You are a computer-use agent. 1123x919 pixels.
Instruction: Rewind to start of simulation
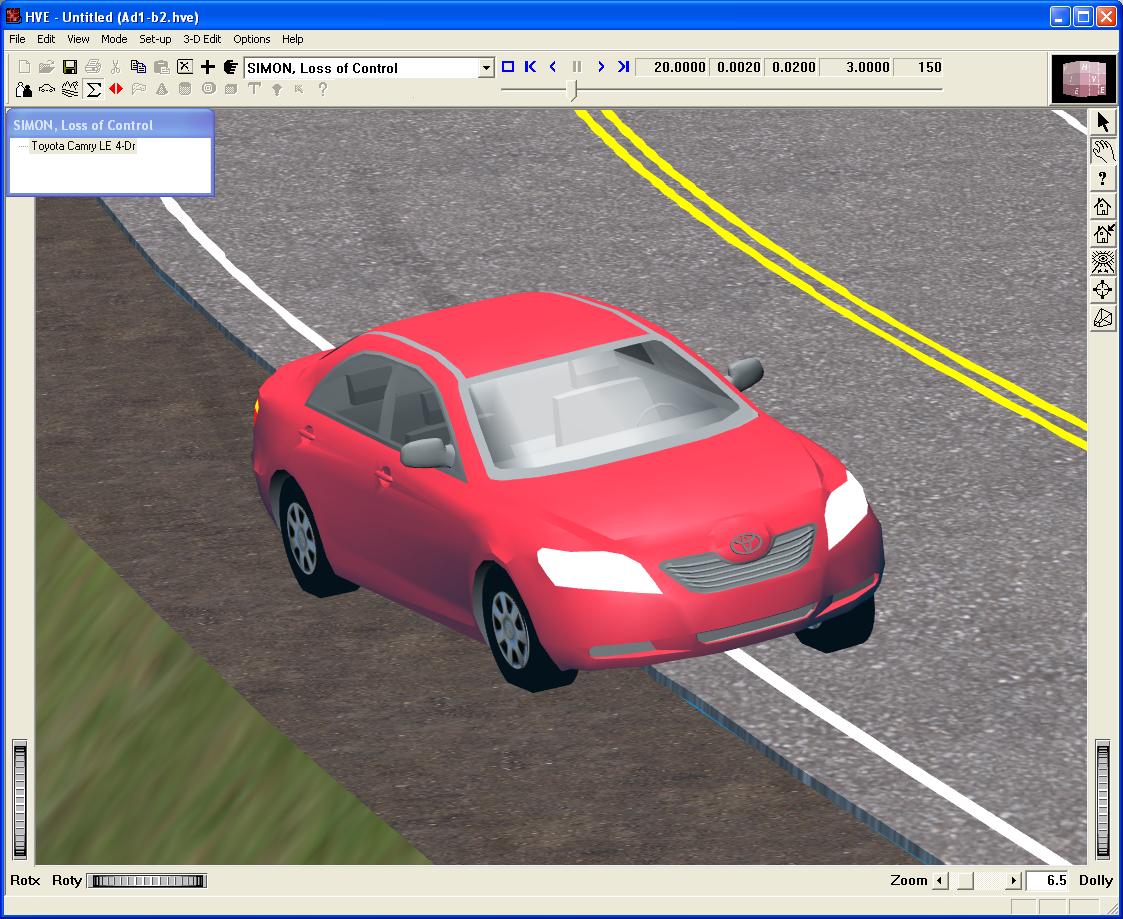tap(530, 67)
